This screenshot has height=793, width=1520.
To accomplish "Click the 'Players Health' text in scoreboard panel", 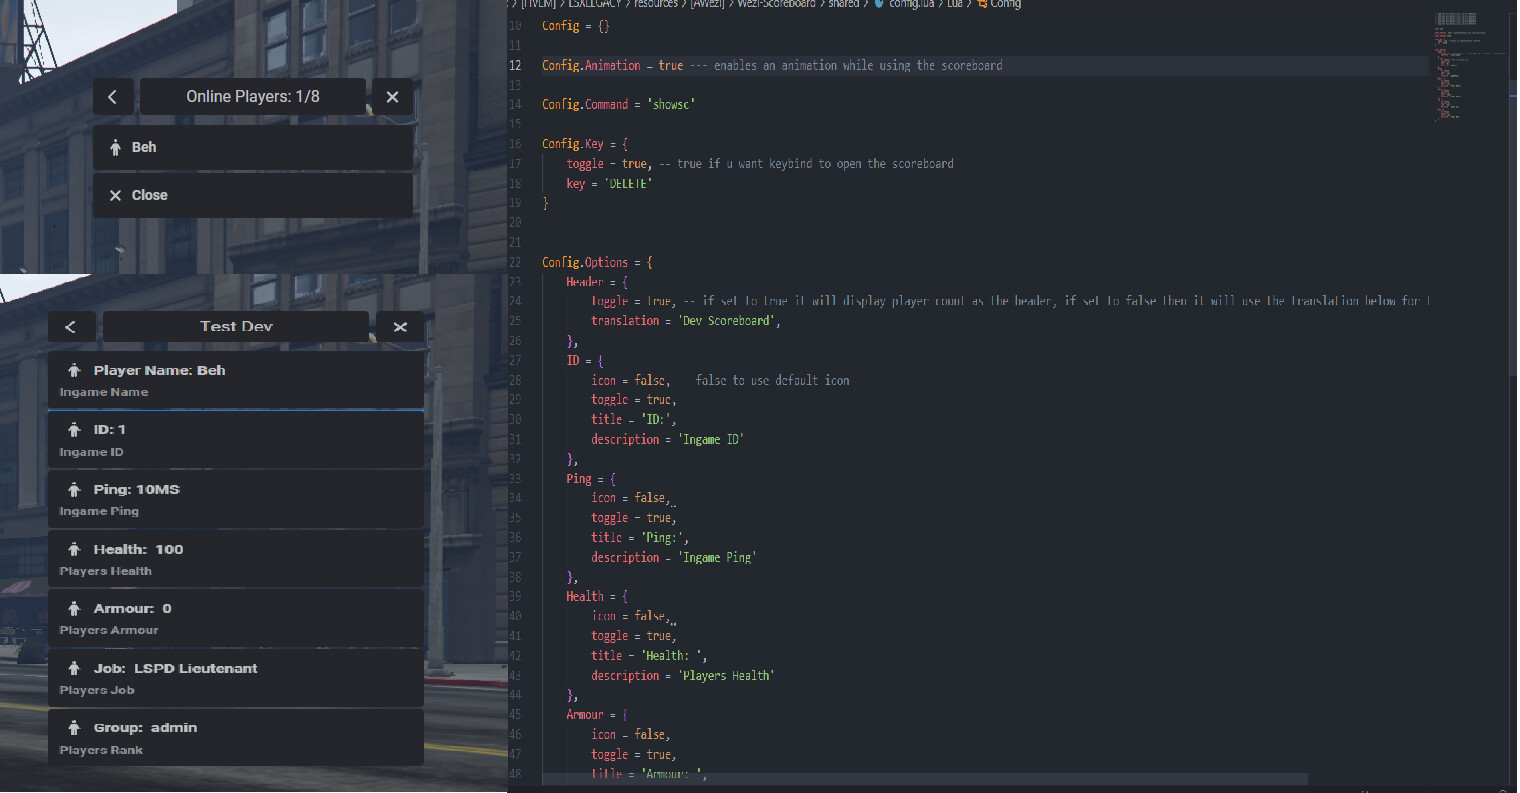I will [106, 572].
